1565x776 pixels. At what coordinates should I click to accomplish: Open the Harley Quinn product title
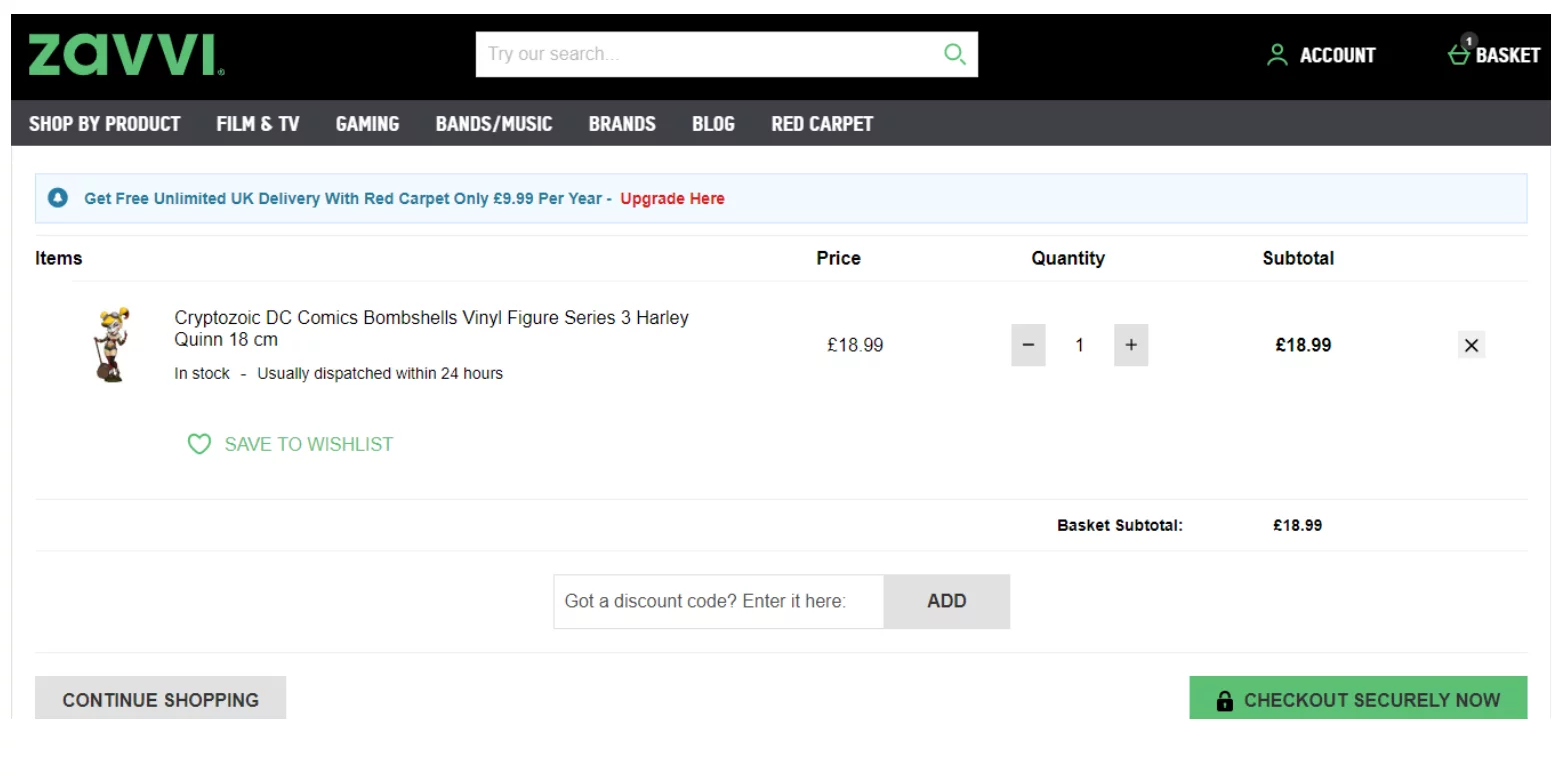coord(431,329)
